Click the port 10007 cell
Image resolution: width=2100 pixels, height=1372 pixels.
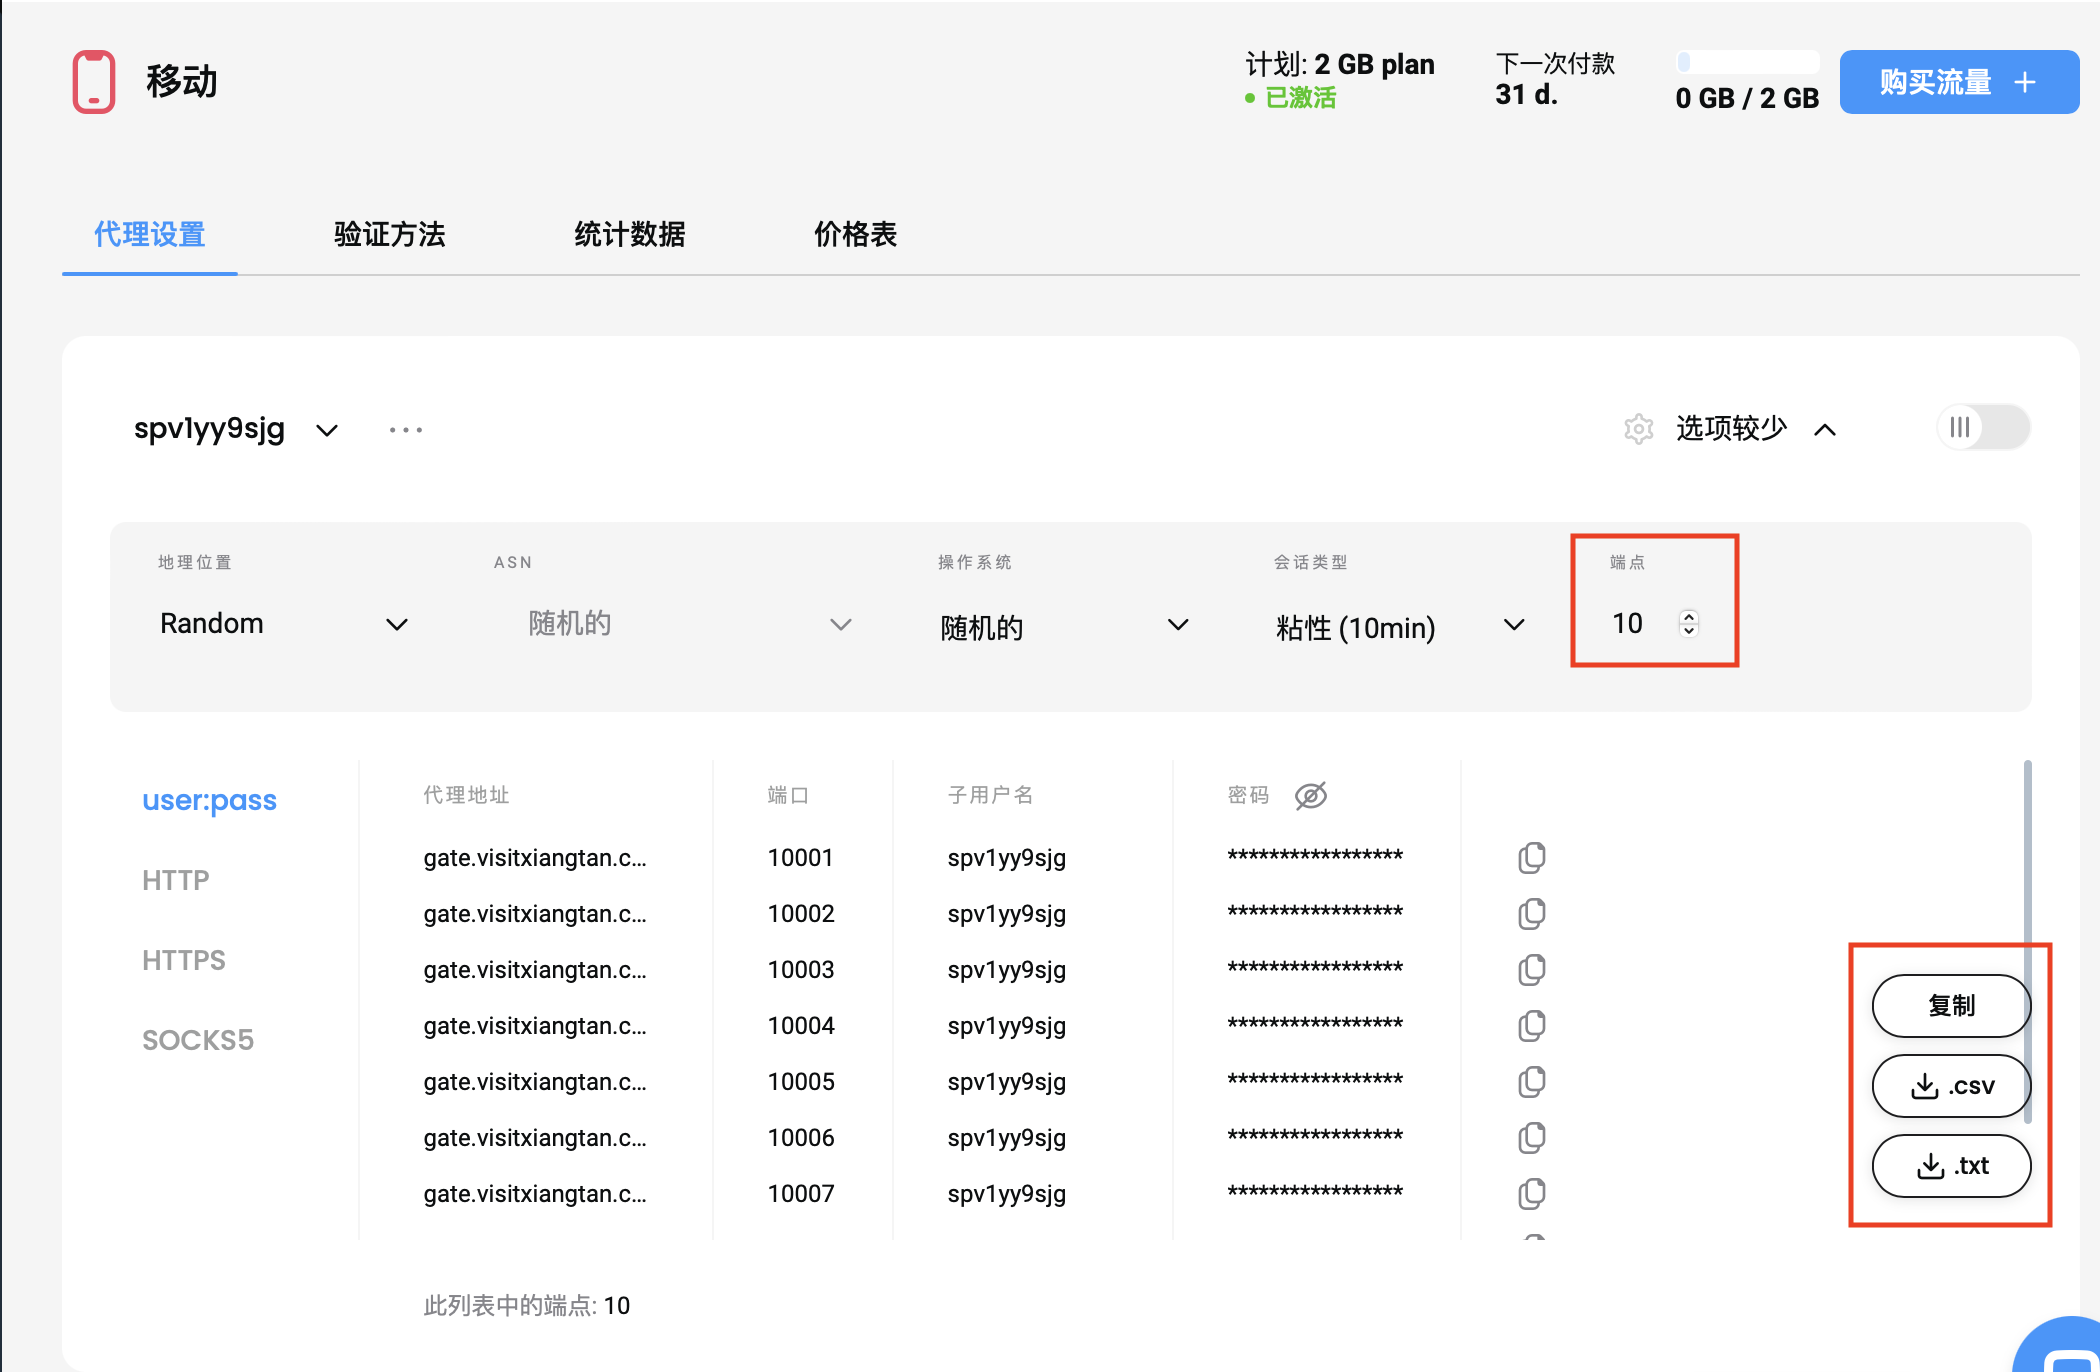(801, 1194)
